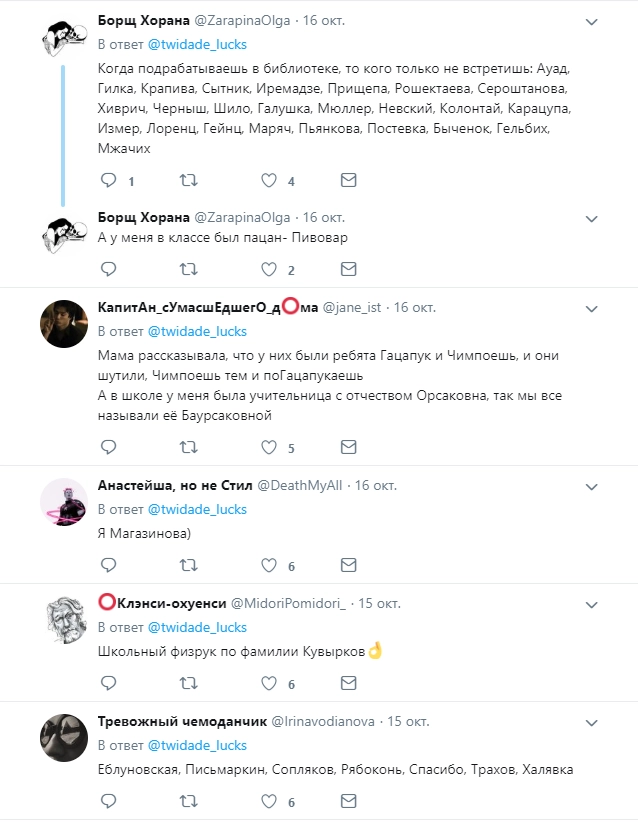Like the library surnames tweet with 4 likes
Screen dimensions: 638x822
268,181
